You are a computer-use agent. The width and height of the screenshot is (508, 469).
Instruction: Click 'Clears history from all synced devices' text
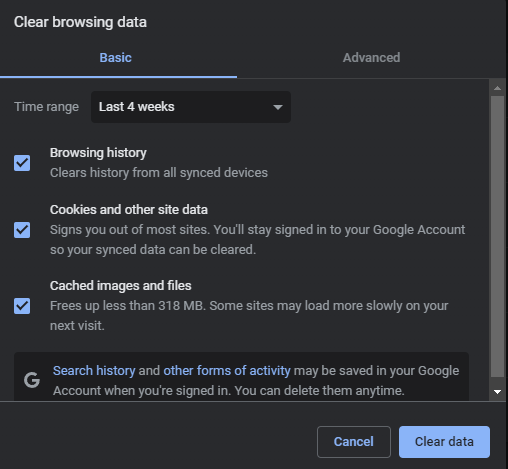[x=159, y=173]
